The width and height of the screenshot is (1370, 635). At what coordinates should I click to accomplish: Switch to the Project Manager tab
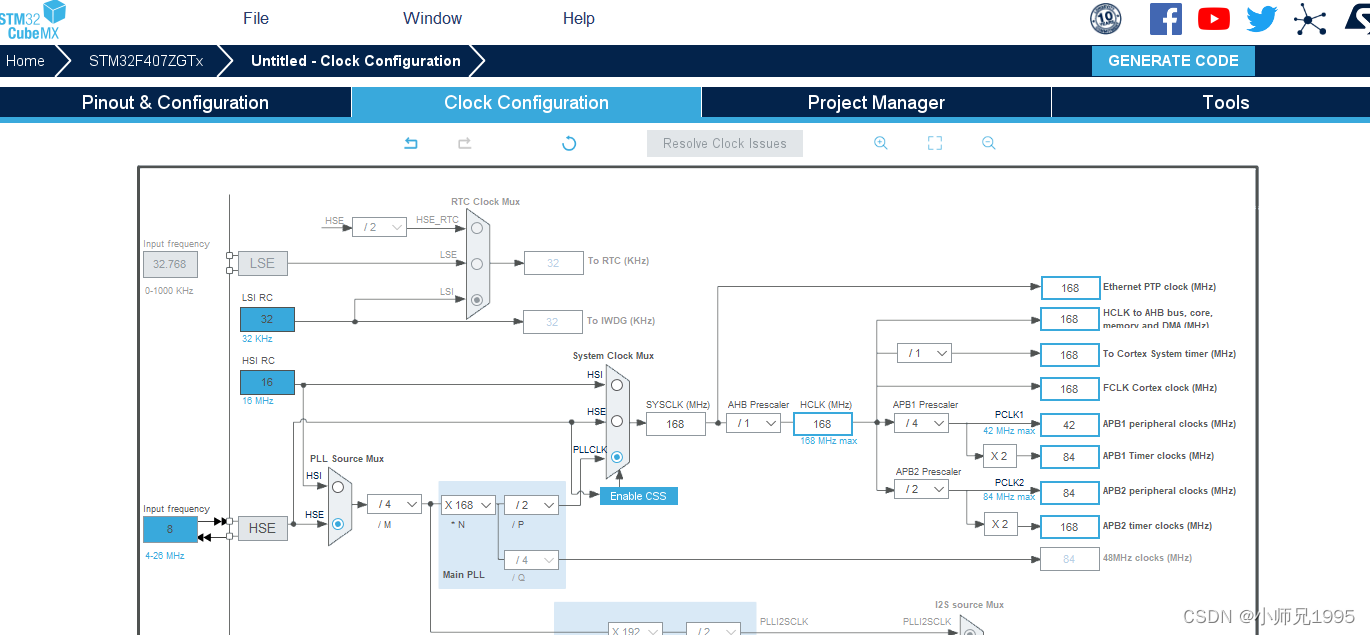[x=875, y=102]
